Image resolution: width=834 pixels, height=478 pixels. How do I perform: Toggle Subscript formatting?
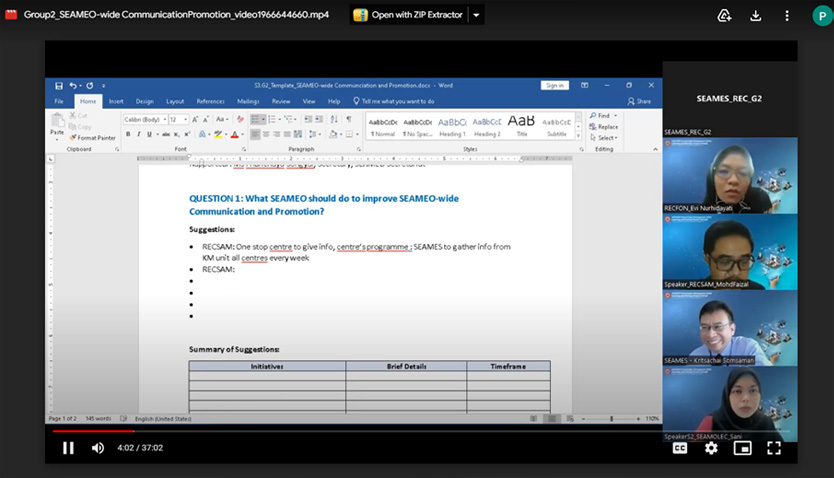[177, 135]
